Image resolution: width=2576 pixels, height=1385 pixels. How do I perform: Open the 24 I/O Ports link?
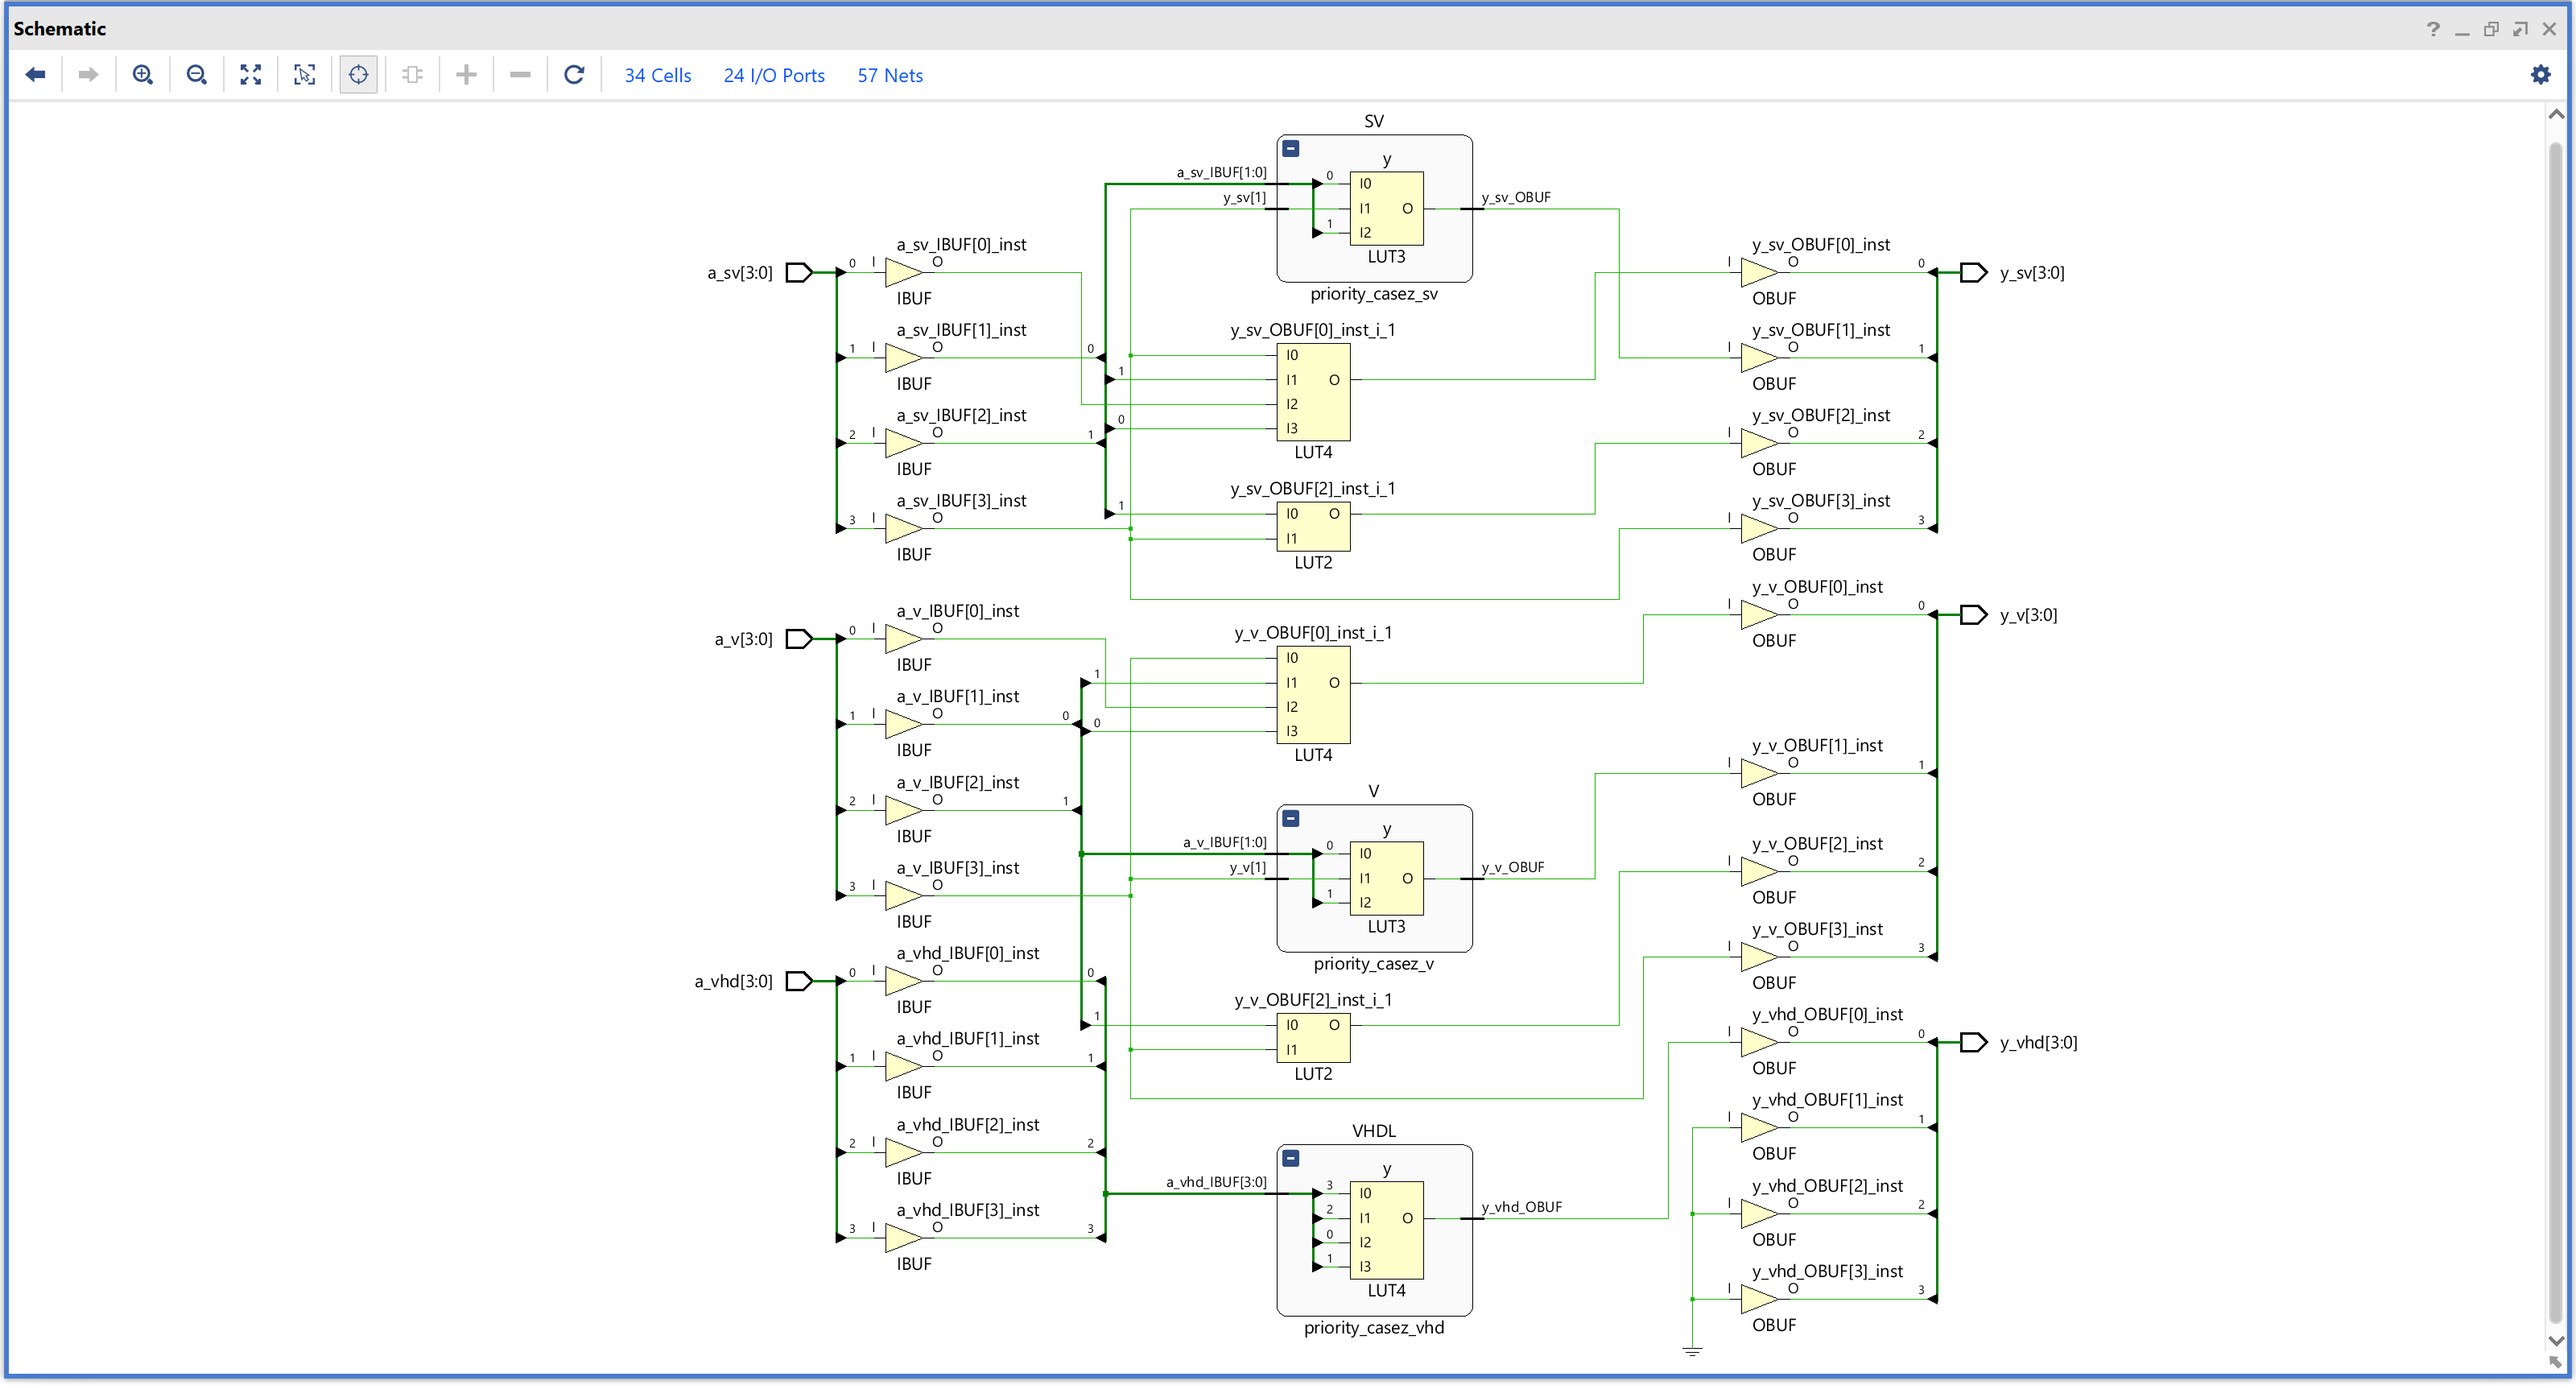click(773, 76)
